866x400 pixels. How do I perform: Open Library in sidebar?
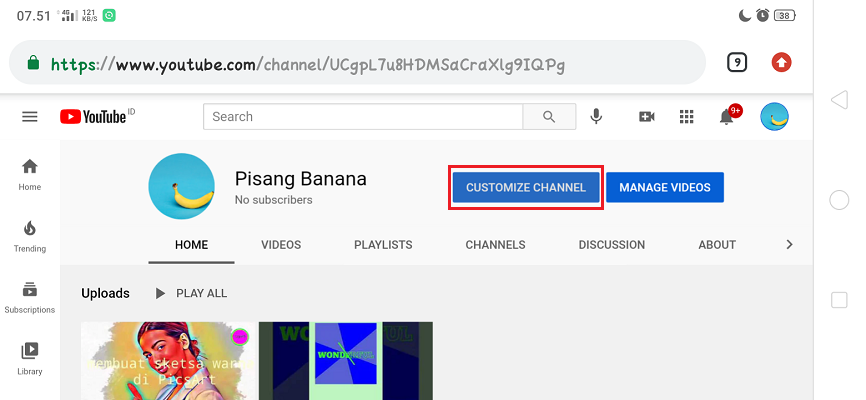30,359
